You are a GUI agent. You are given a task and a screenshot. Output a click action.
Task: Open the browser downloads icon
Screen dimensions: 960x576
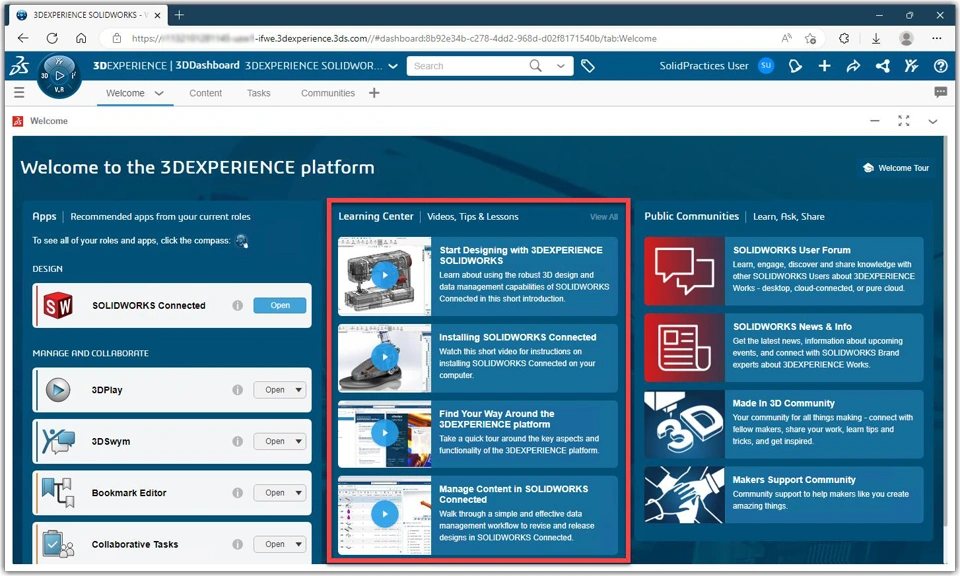[876, 38]
